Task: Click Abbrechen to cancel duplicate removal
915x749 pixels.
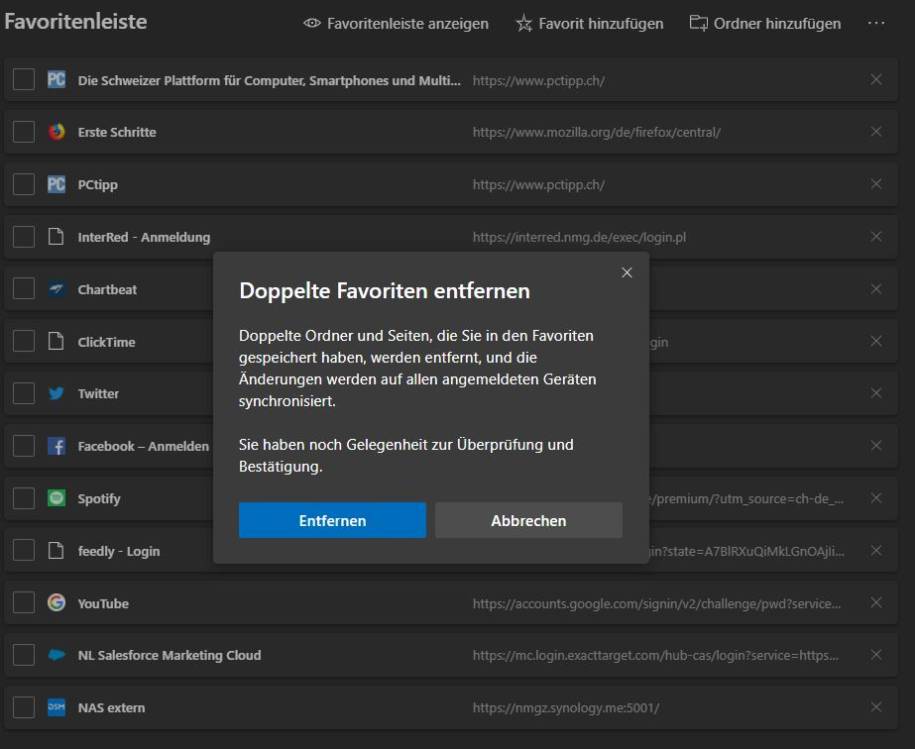Action: 528,520
